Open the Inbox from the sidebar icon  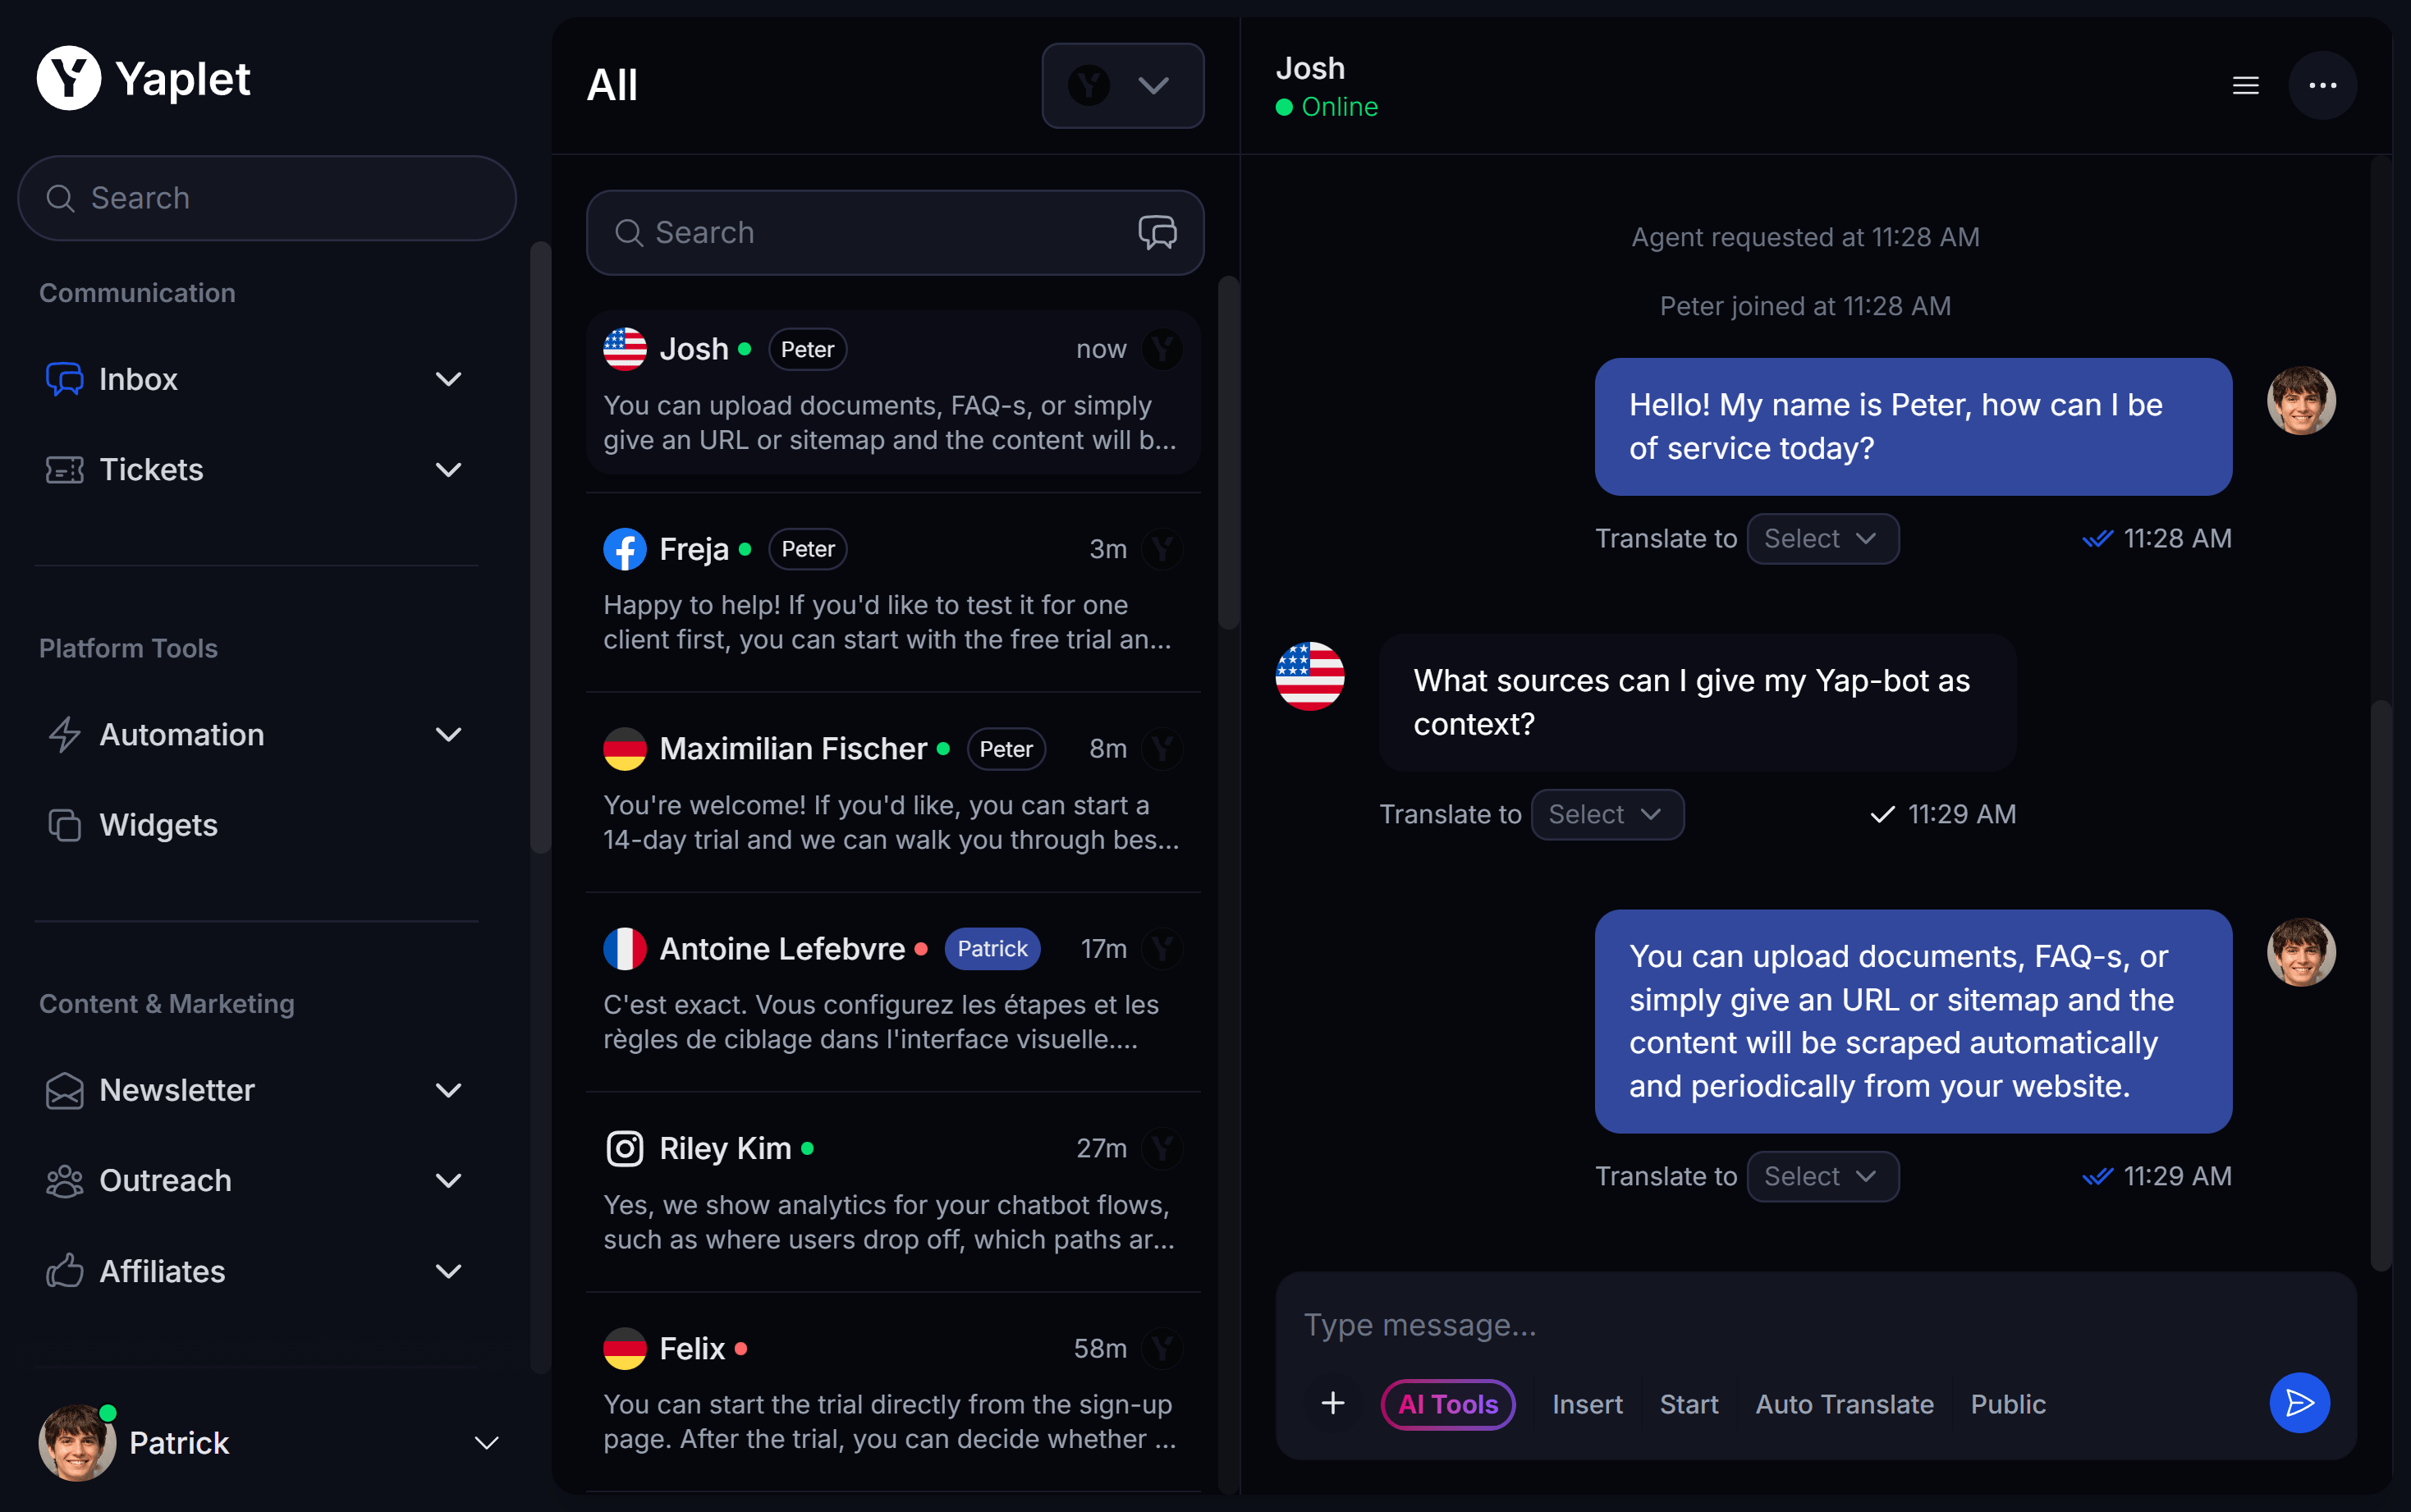point(64,379)
